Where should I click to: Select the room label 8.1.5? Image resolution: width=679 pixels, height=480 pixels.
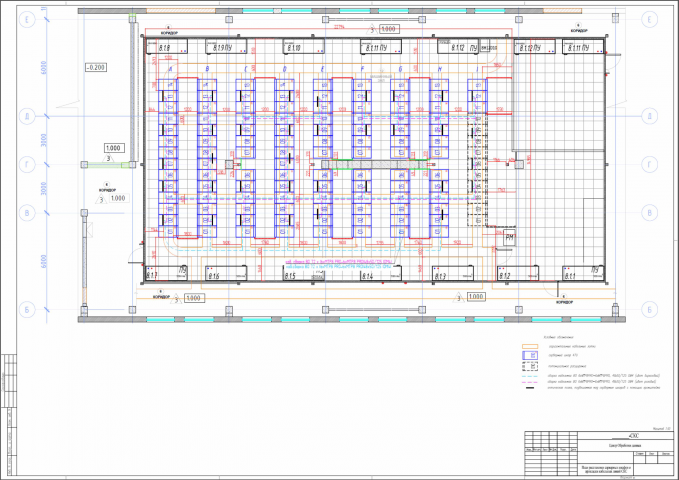point(290,276)
